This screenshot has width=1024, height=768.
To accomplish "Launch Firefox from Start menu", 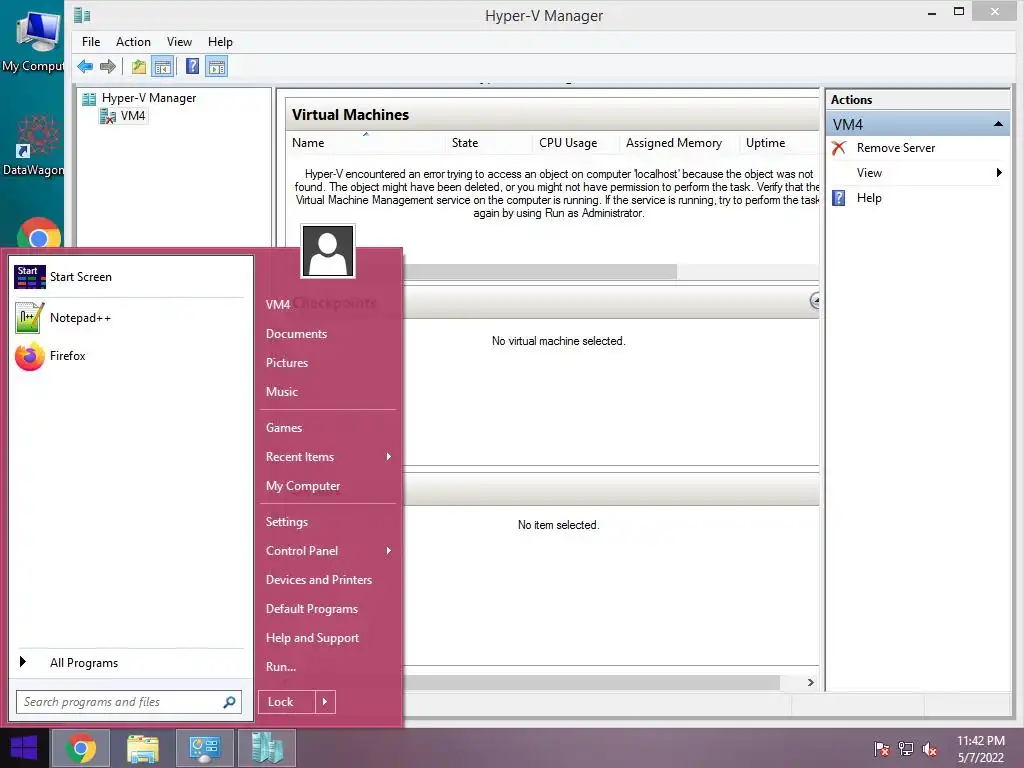I will [x=129, y=356].
